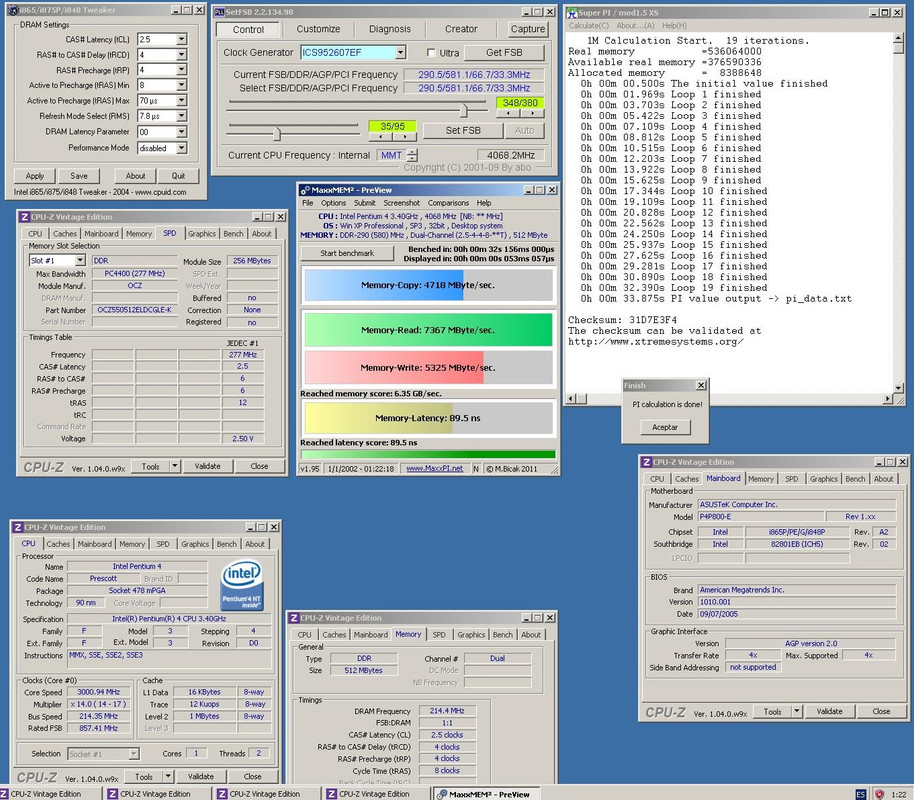
Task: Open the DRAM Latency Parameter dropdown
Action: 181,132
